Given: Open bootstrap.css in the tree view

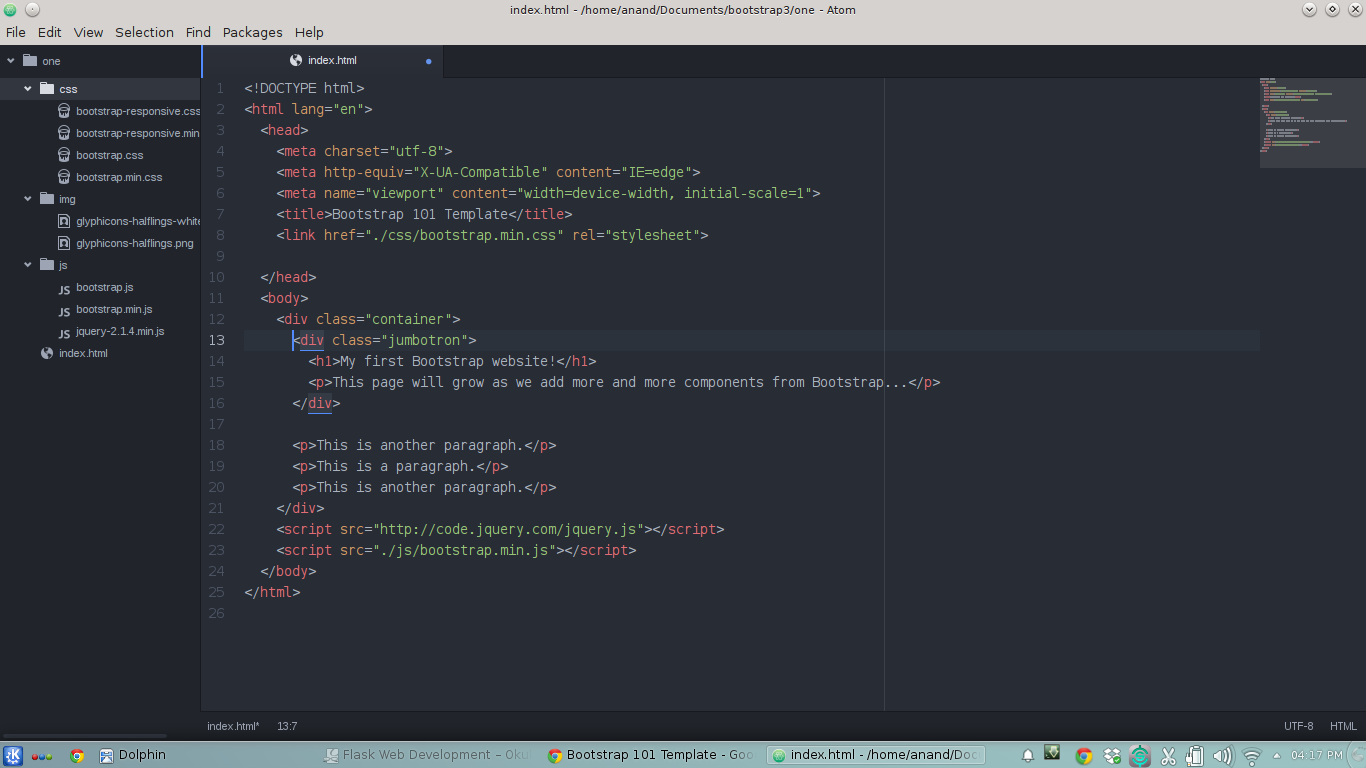Looking at the screenshot, I should tap(110, 155).
